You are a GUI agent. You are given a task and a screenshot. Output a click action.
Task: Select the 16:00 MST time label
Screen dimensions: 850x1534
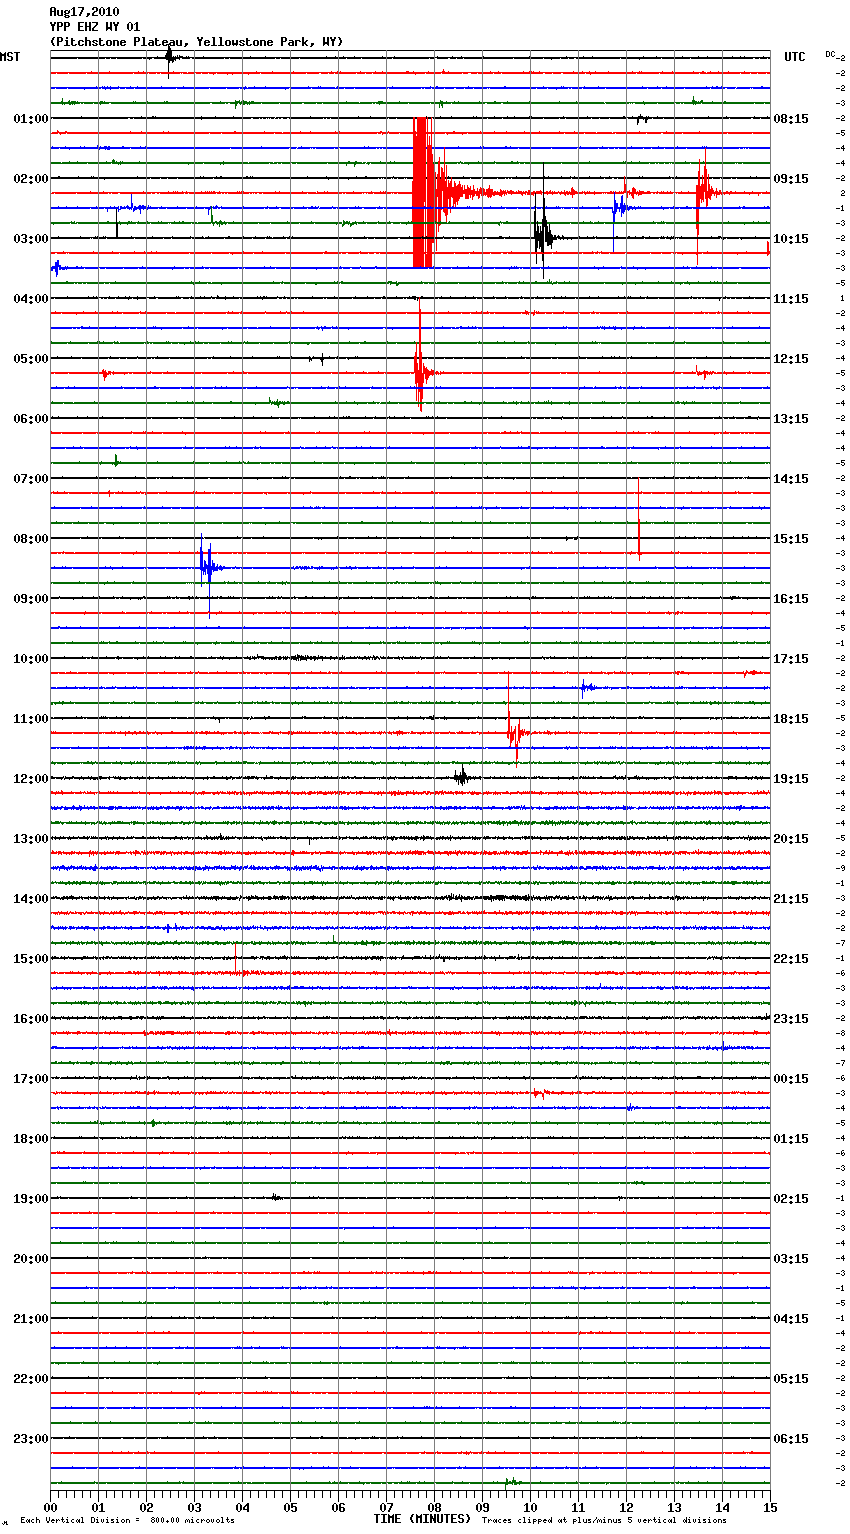click(x=30, y=1018)
